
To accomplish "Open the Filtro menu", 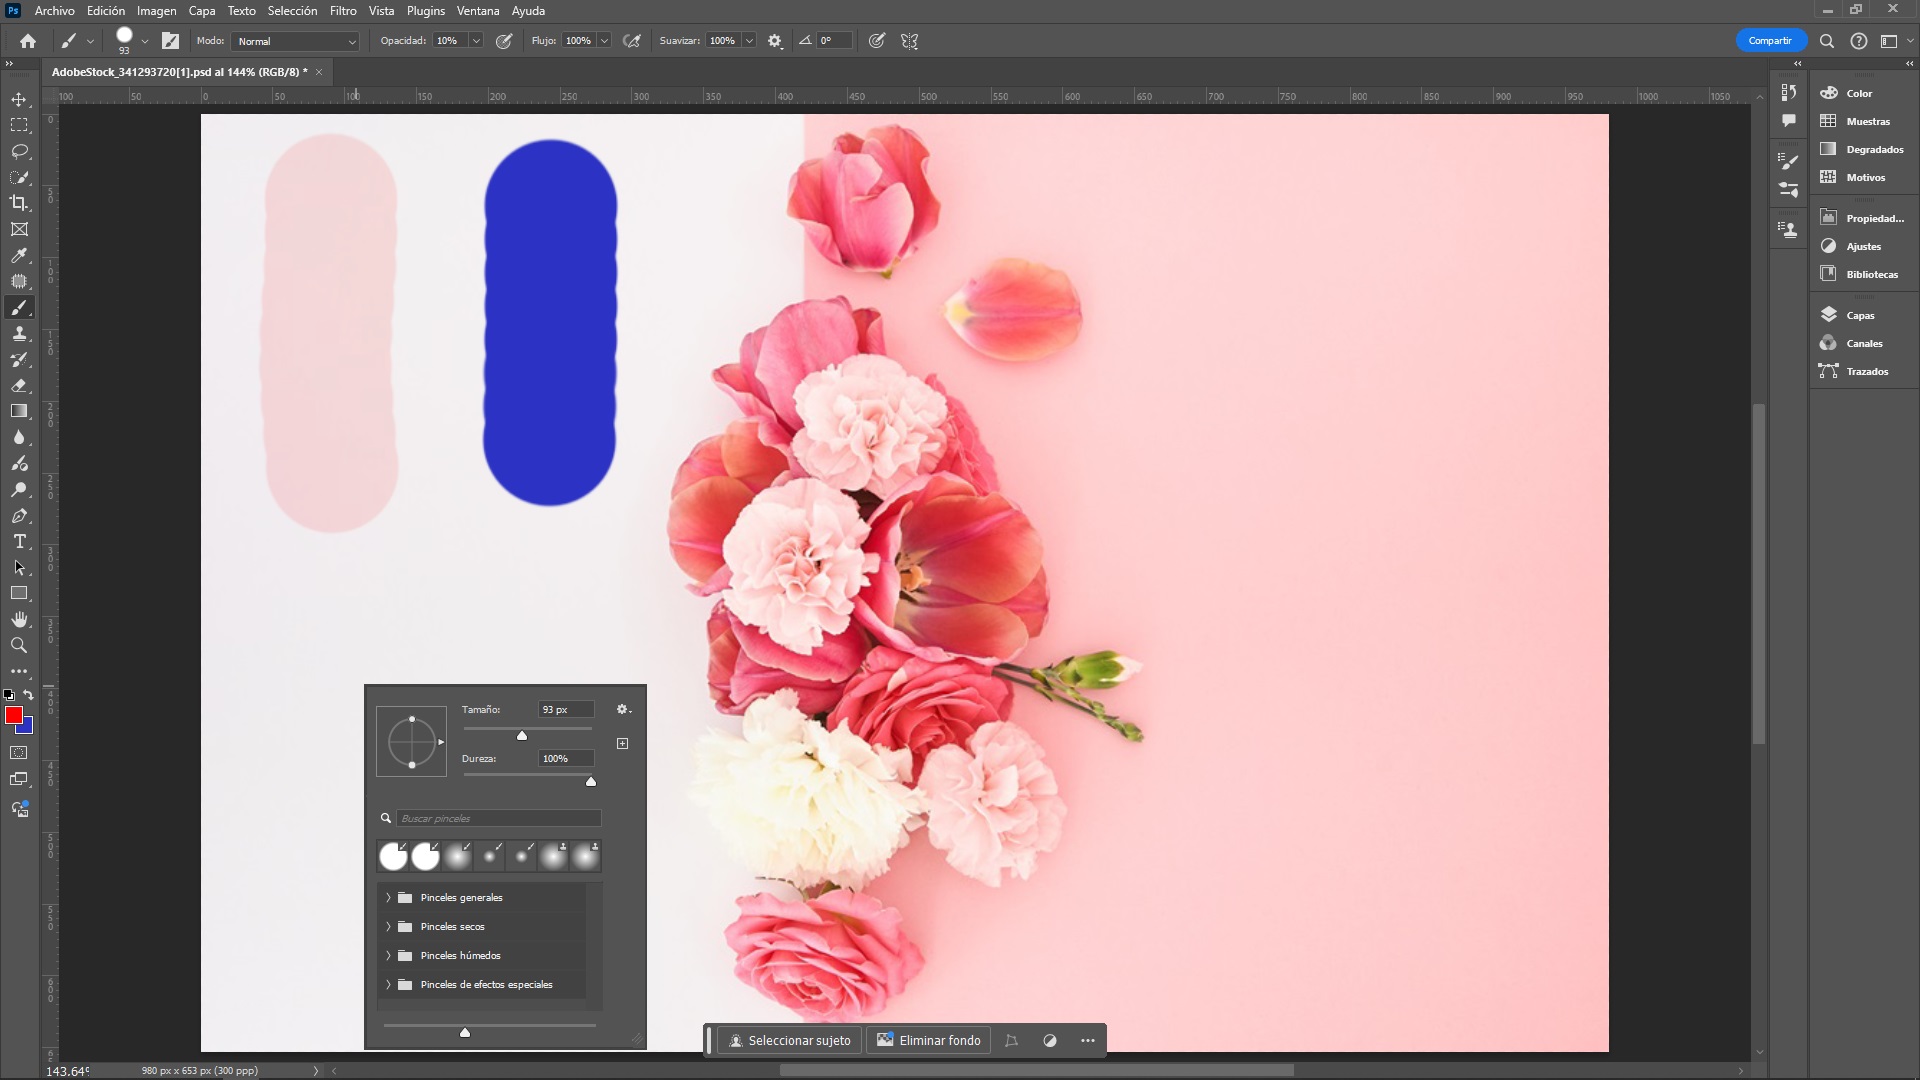I will point(343,11).
